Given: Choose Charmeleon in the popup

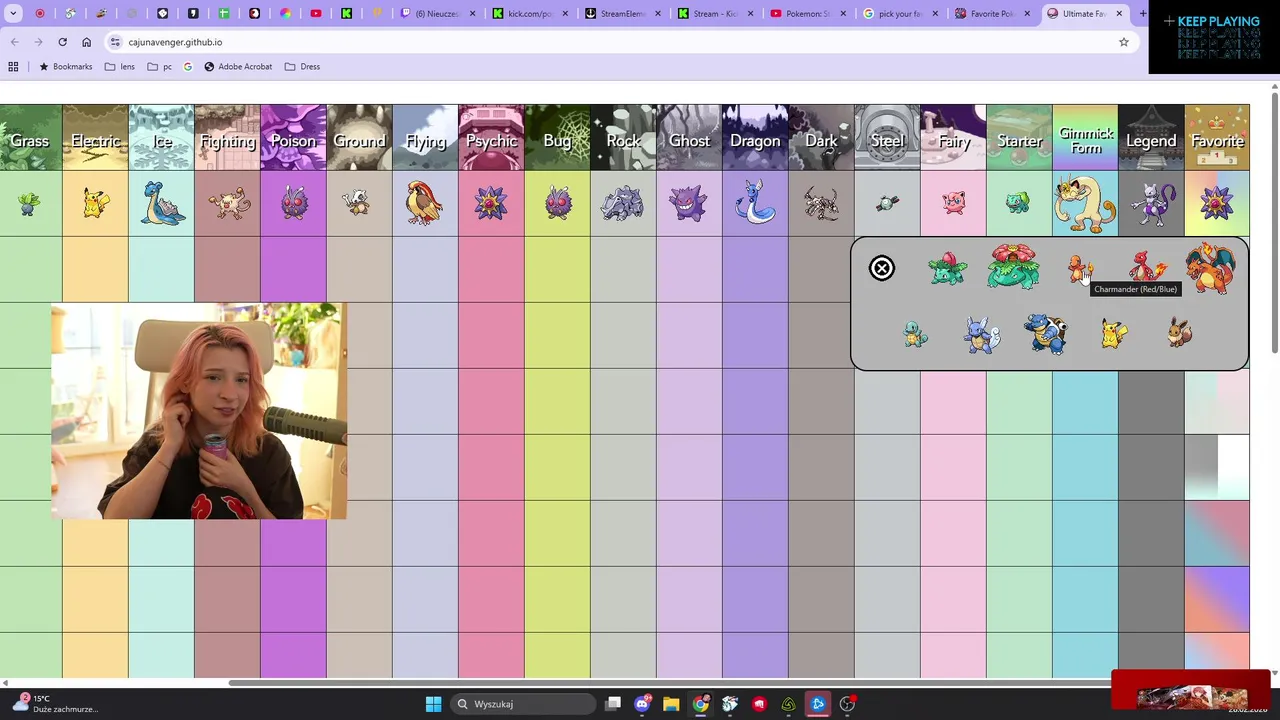Looking at the screenshot, I should tap(1146, 266).
